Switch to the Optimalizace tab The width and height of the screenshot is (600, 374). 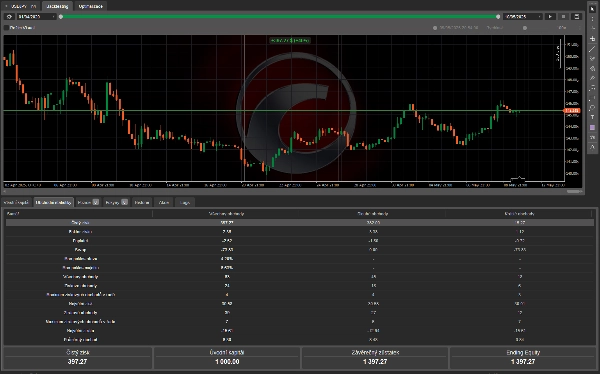tap(91, 6)
